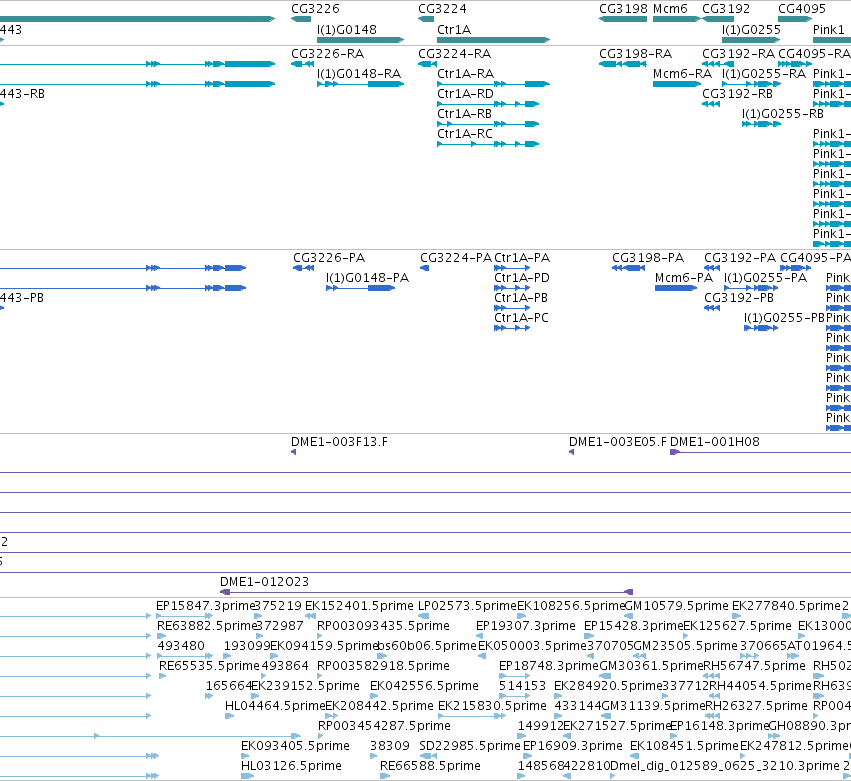Select the l(1)G0148-RA transcript label
851x781 pixels.
point(359,74)
